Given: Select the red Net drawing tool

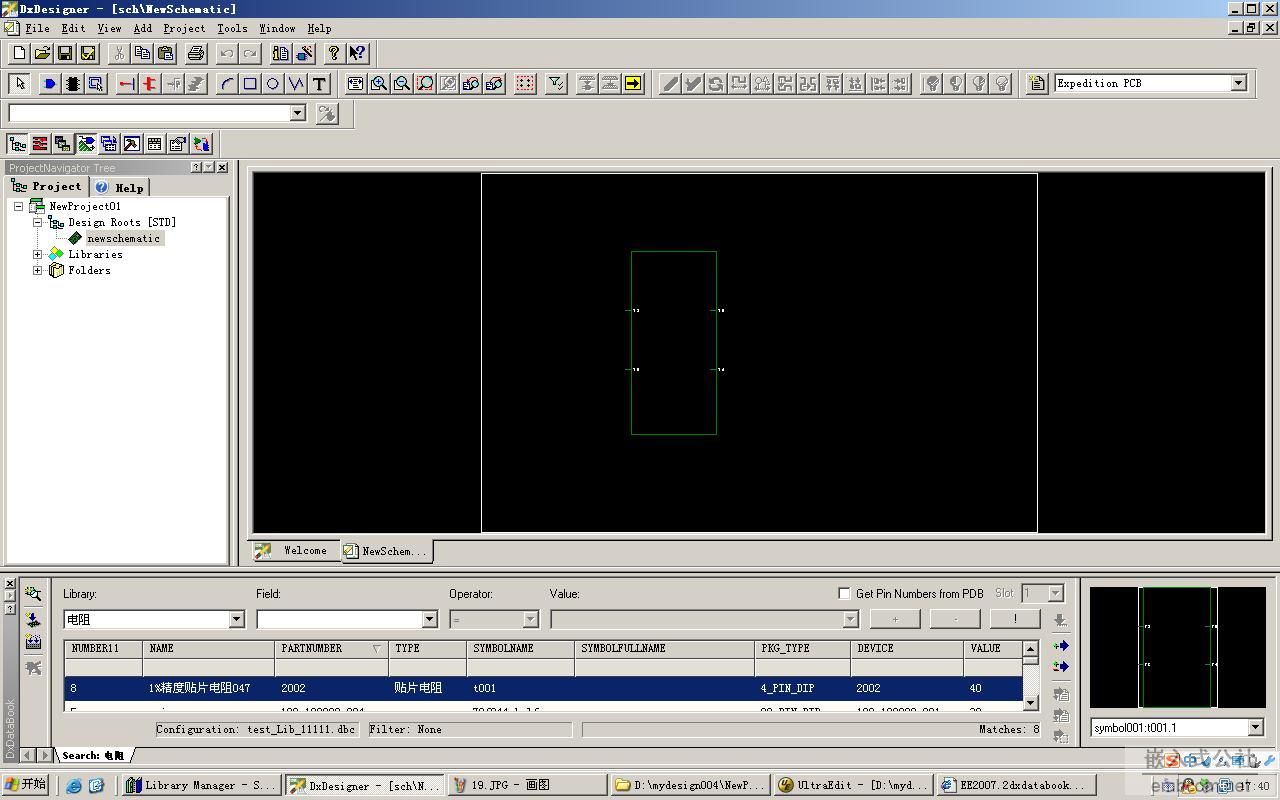Looking at the screenshot, I should pyautogui.click(x=126, y=83).
